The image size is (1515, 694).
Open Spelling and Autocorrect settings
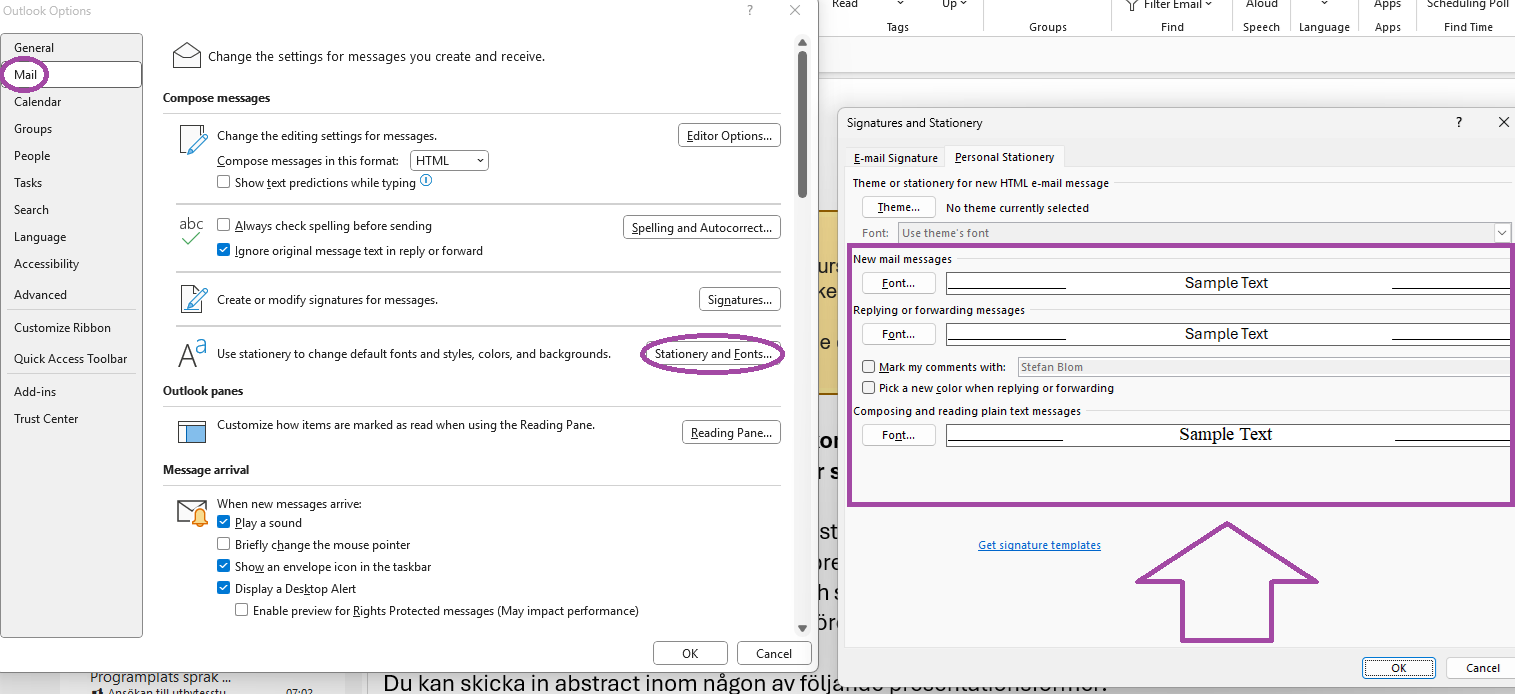point(701,228)
